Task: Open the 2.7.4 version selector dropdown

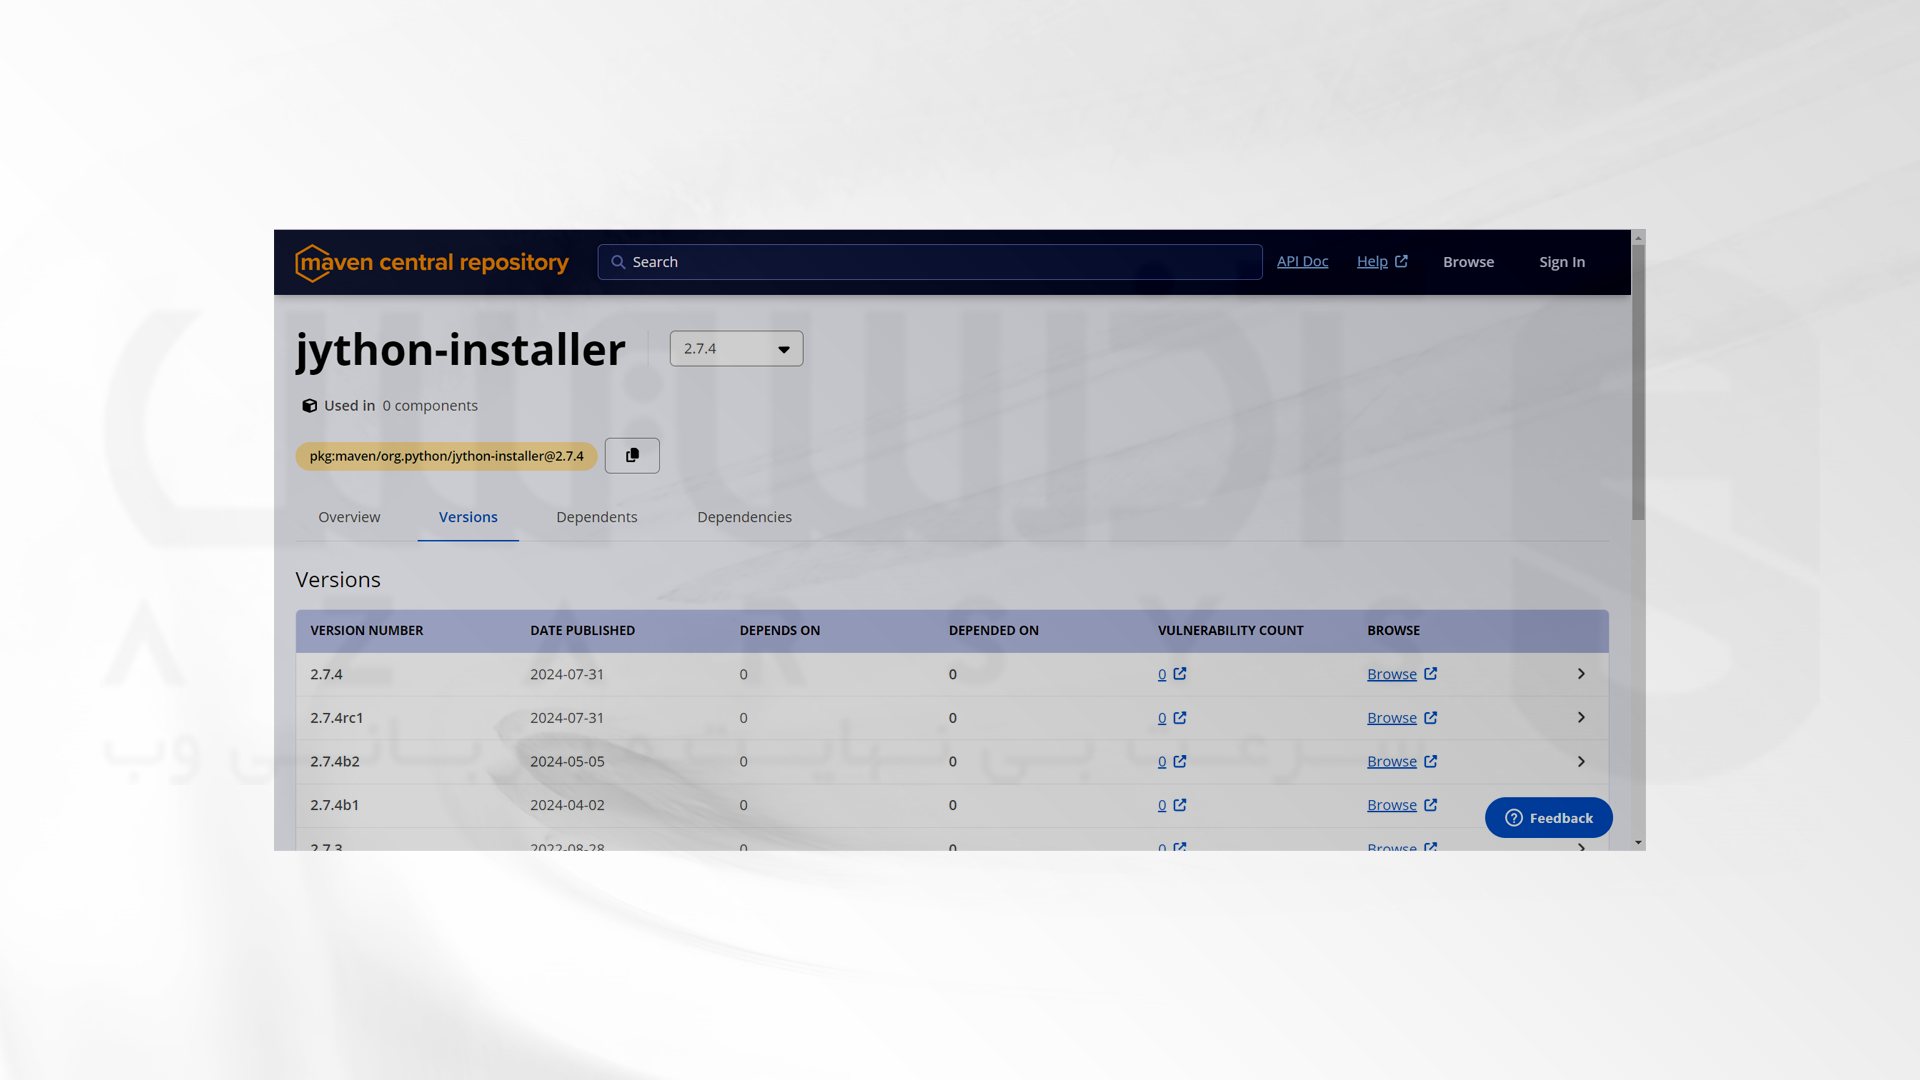Action: 736,349
